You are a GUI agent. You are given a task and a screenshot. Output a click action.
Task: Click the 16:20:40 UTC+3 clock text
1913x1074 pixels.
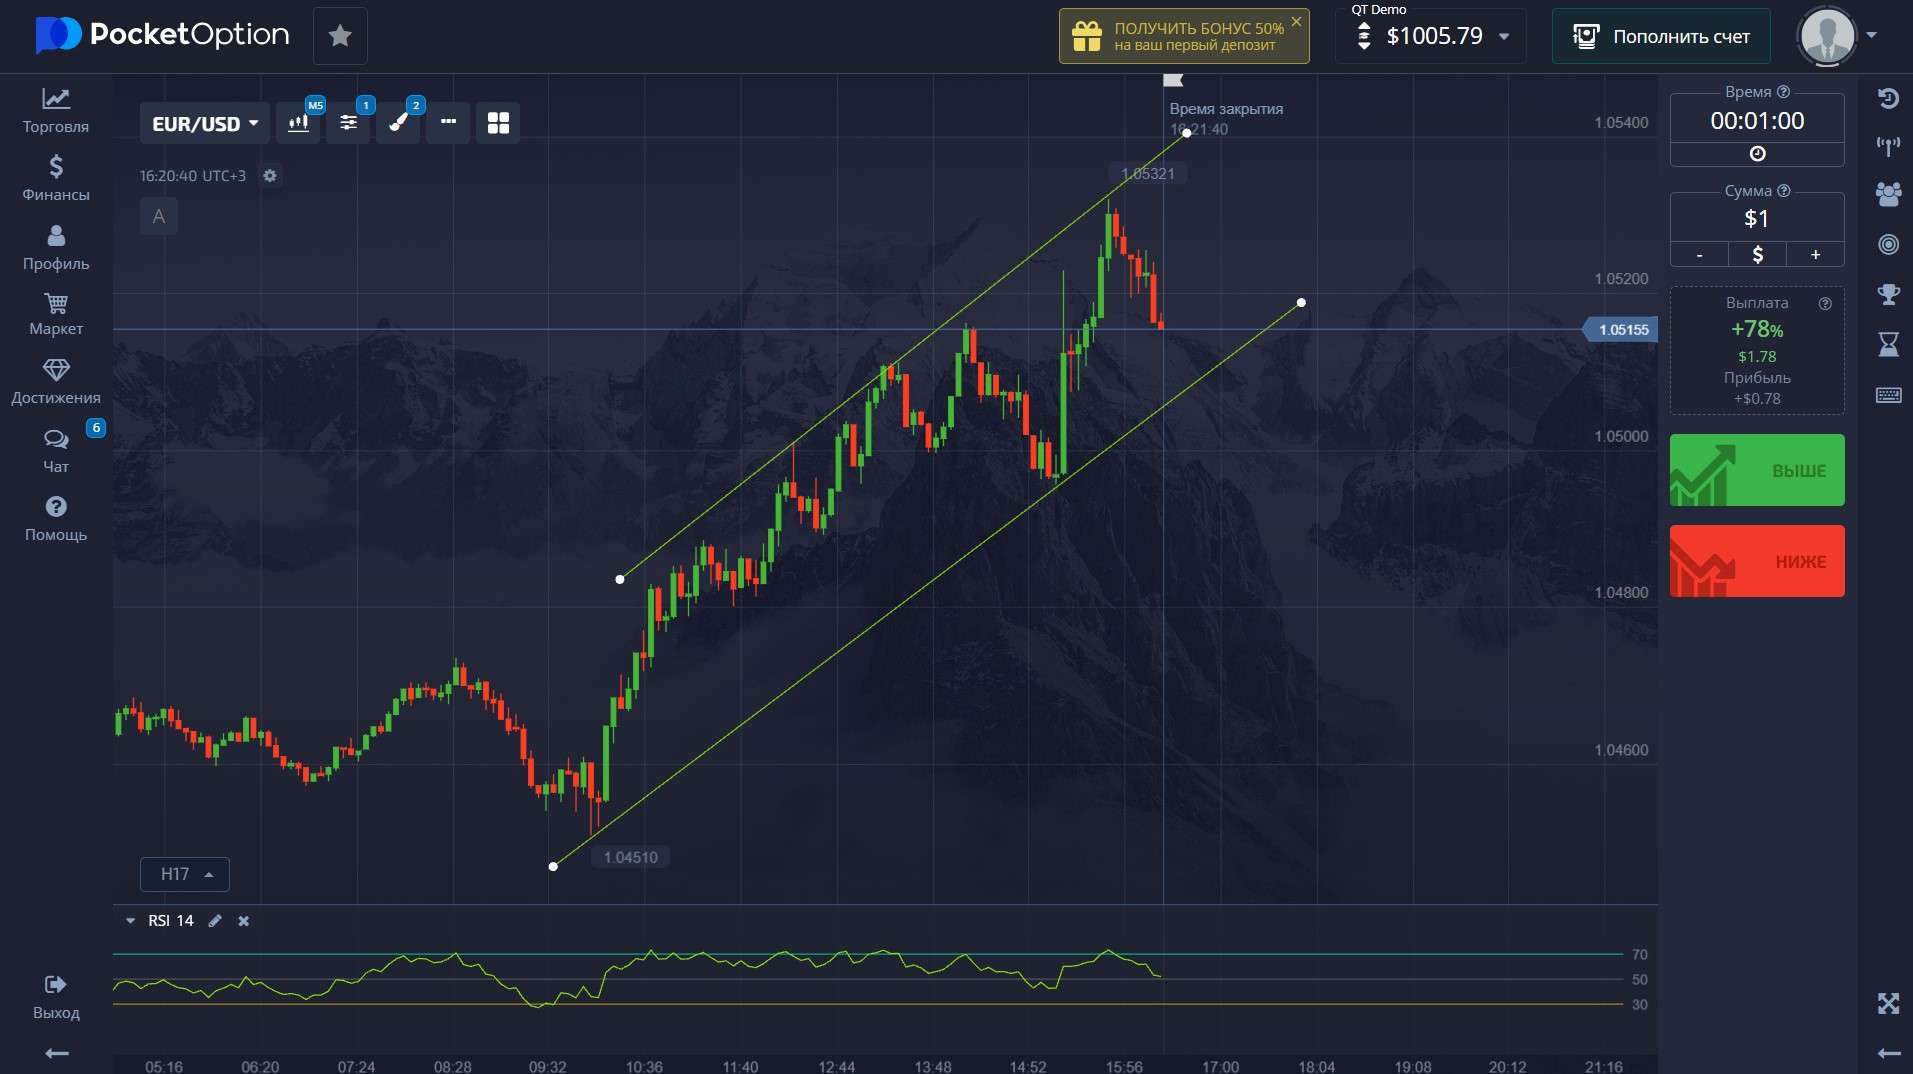coord(192,176)
